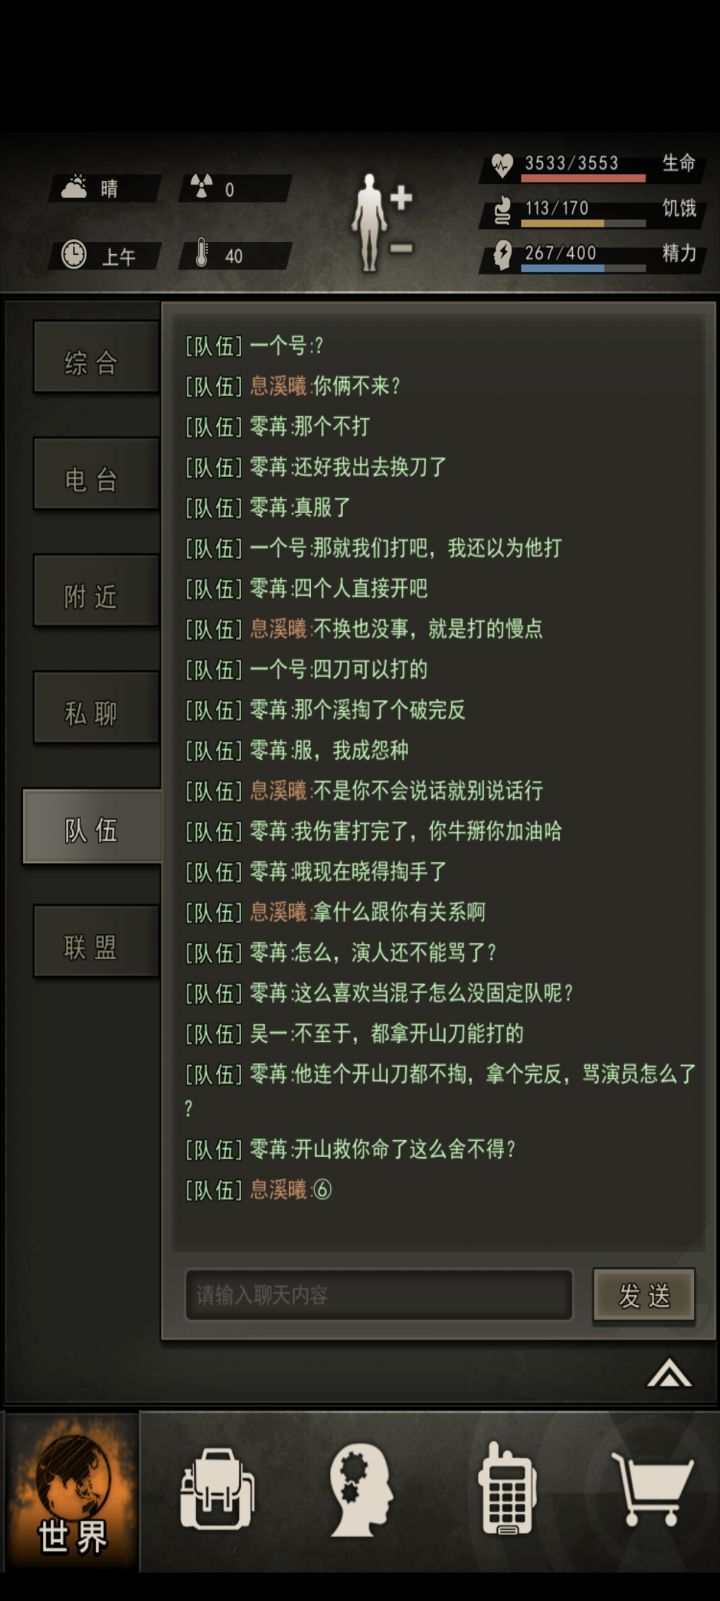Tap the red 生命 health bar
Screen dimensions: 720x1601
(x=583, y=179)
